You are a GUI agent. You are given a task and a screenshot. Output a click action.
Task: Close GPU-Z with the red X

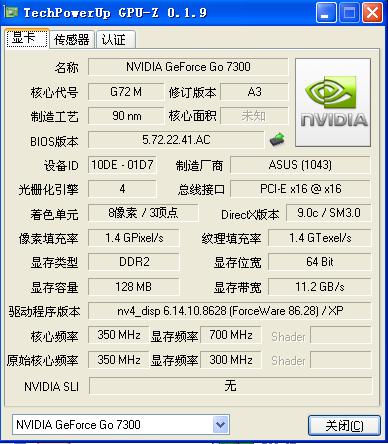point(372,13)
